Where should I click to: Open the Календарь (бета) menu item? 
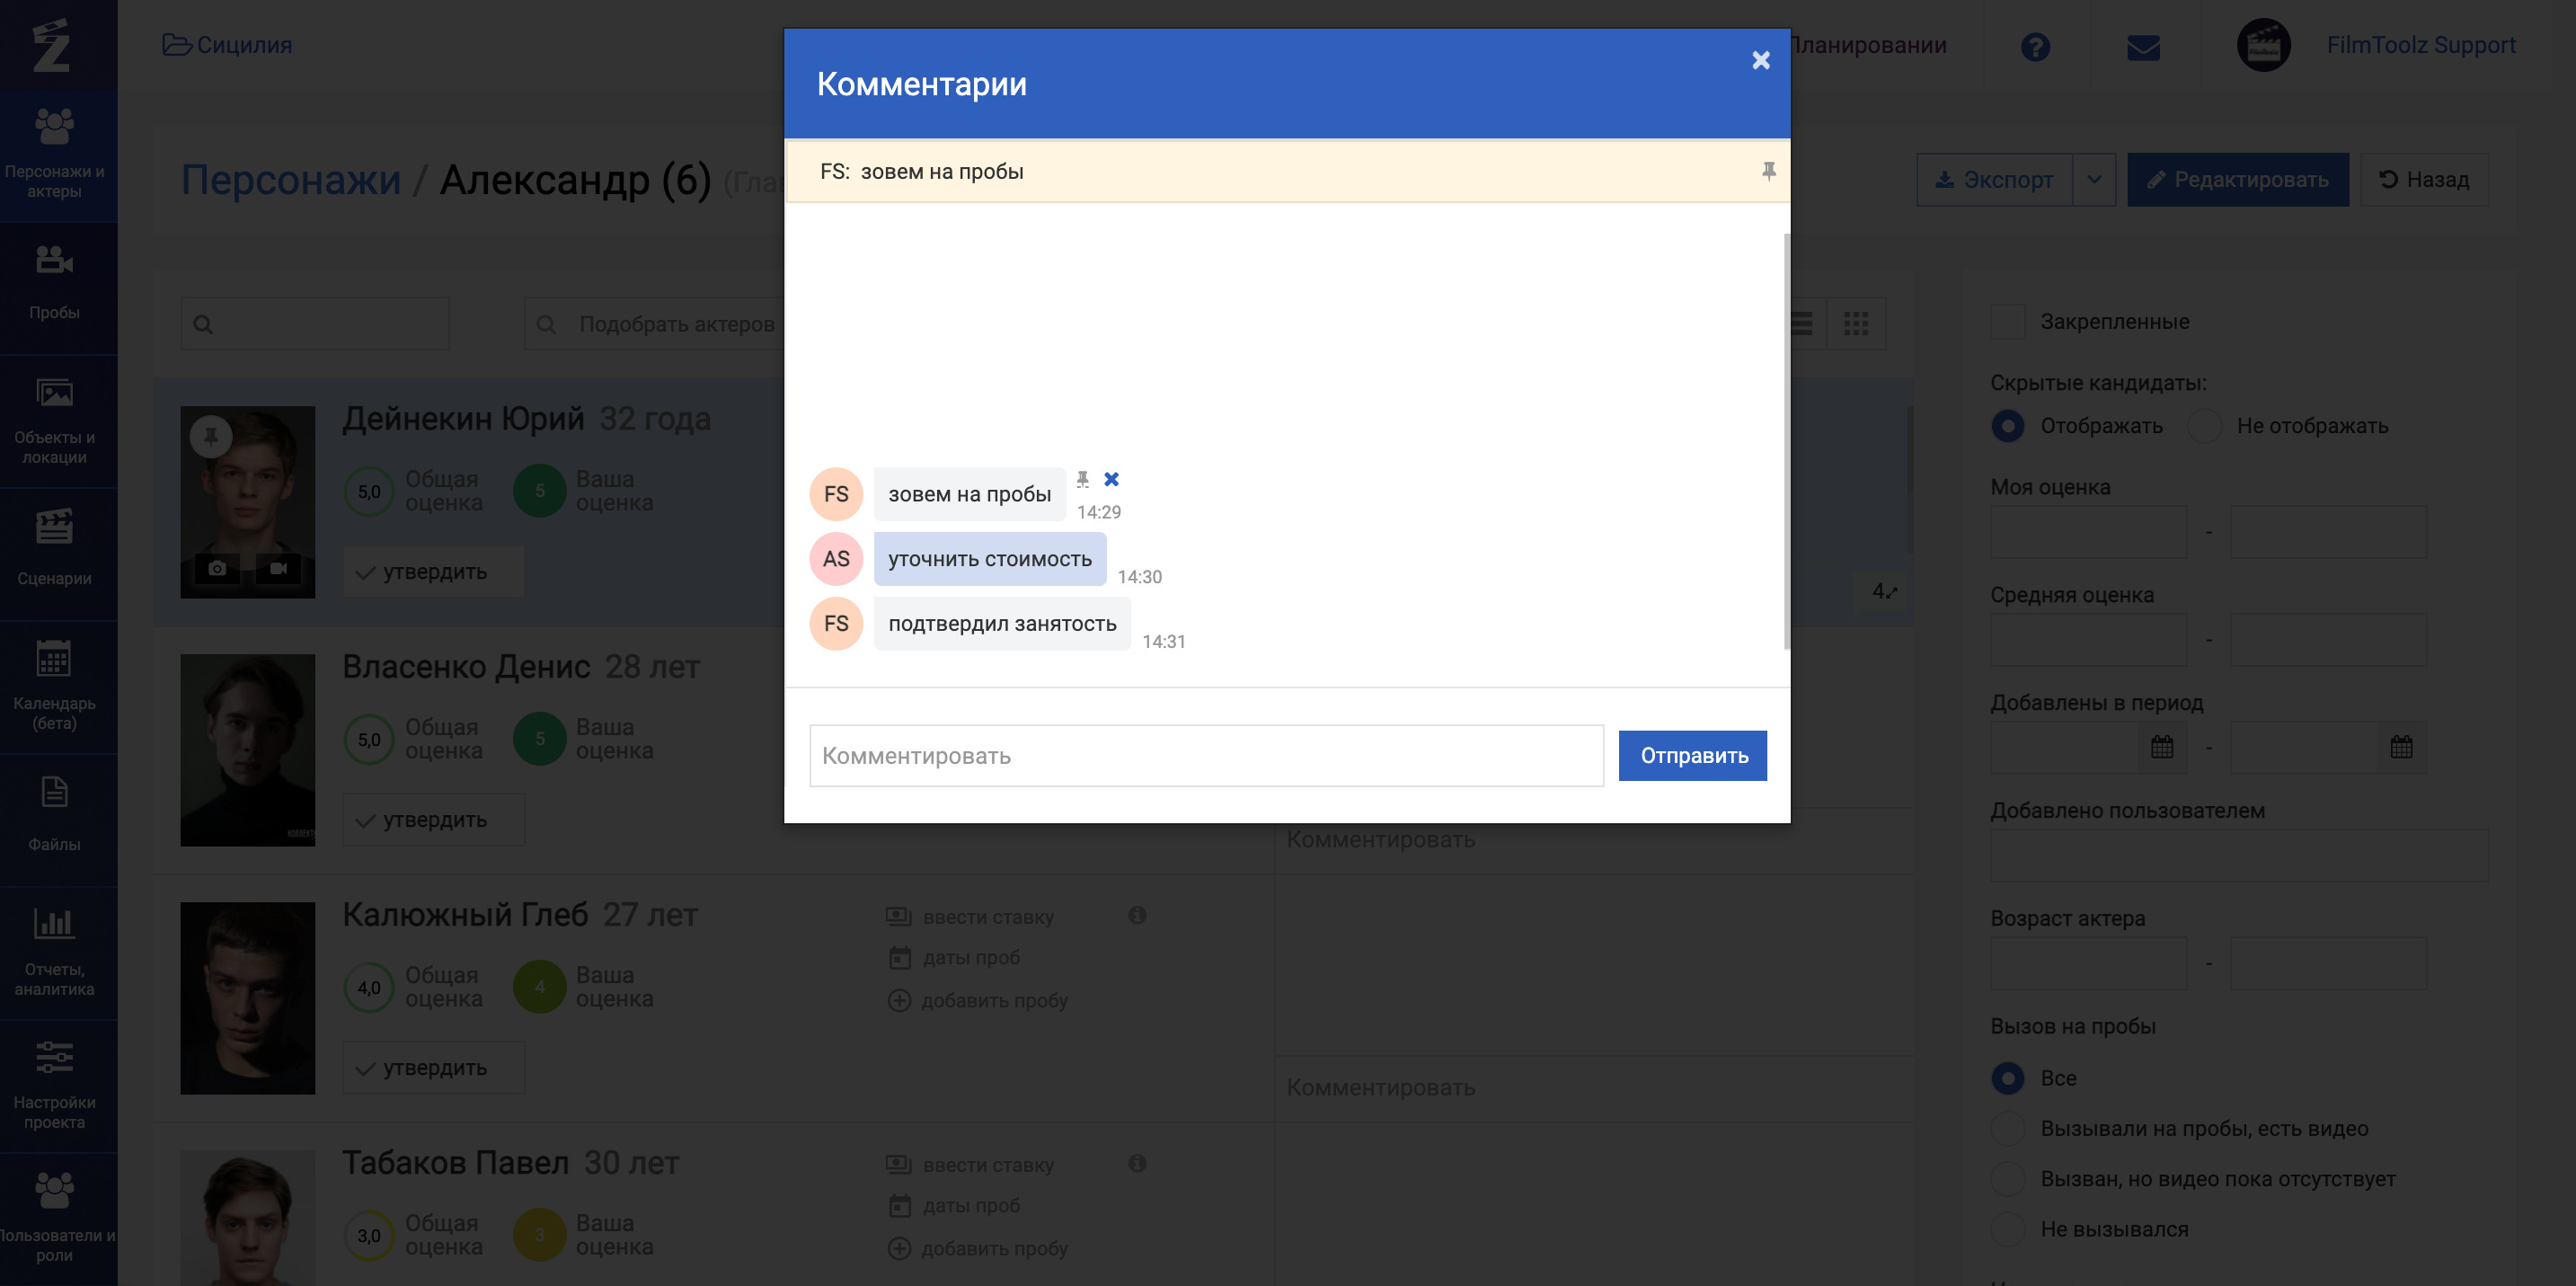[x=55, y=685]
